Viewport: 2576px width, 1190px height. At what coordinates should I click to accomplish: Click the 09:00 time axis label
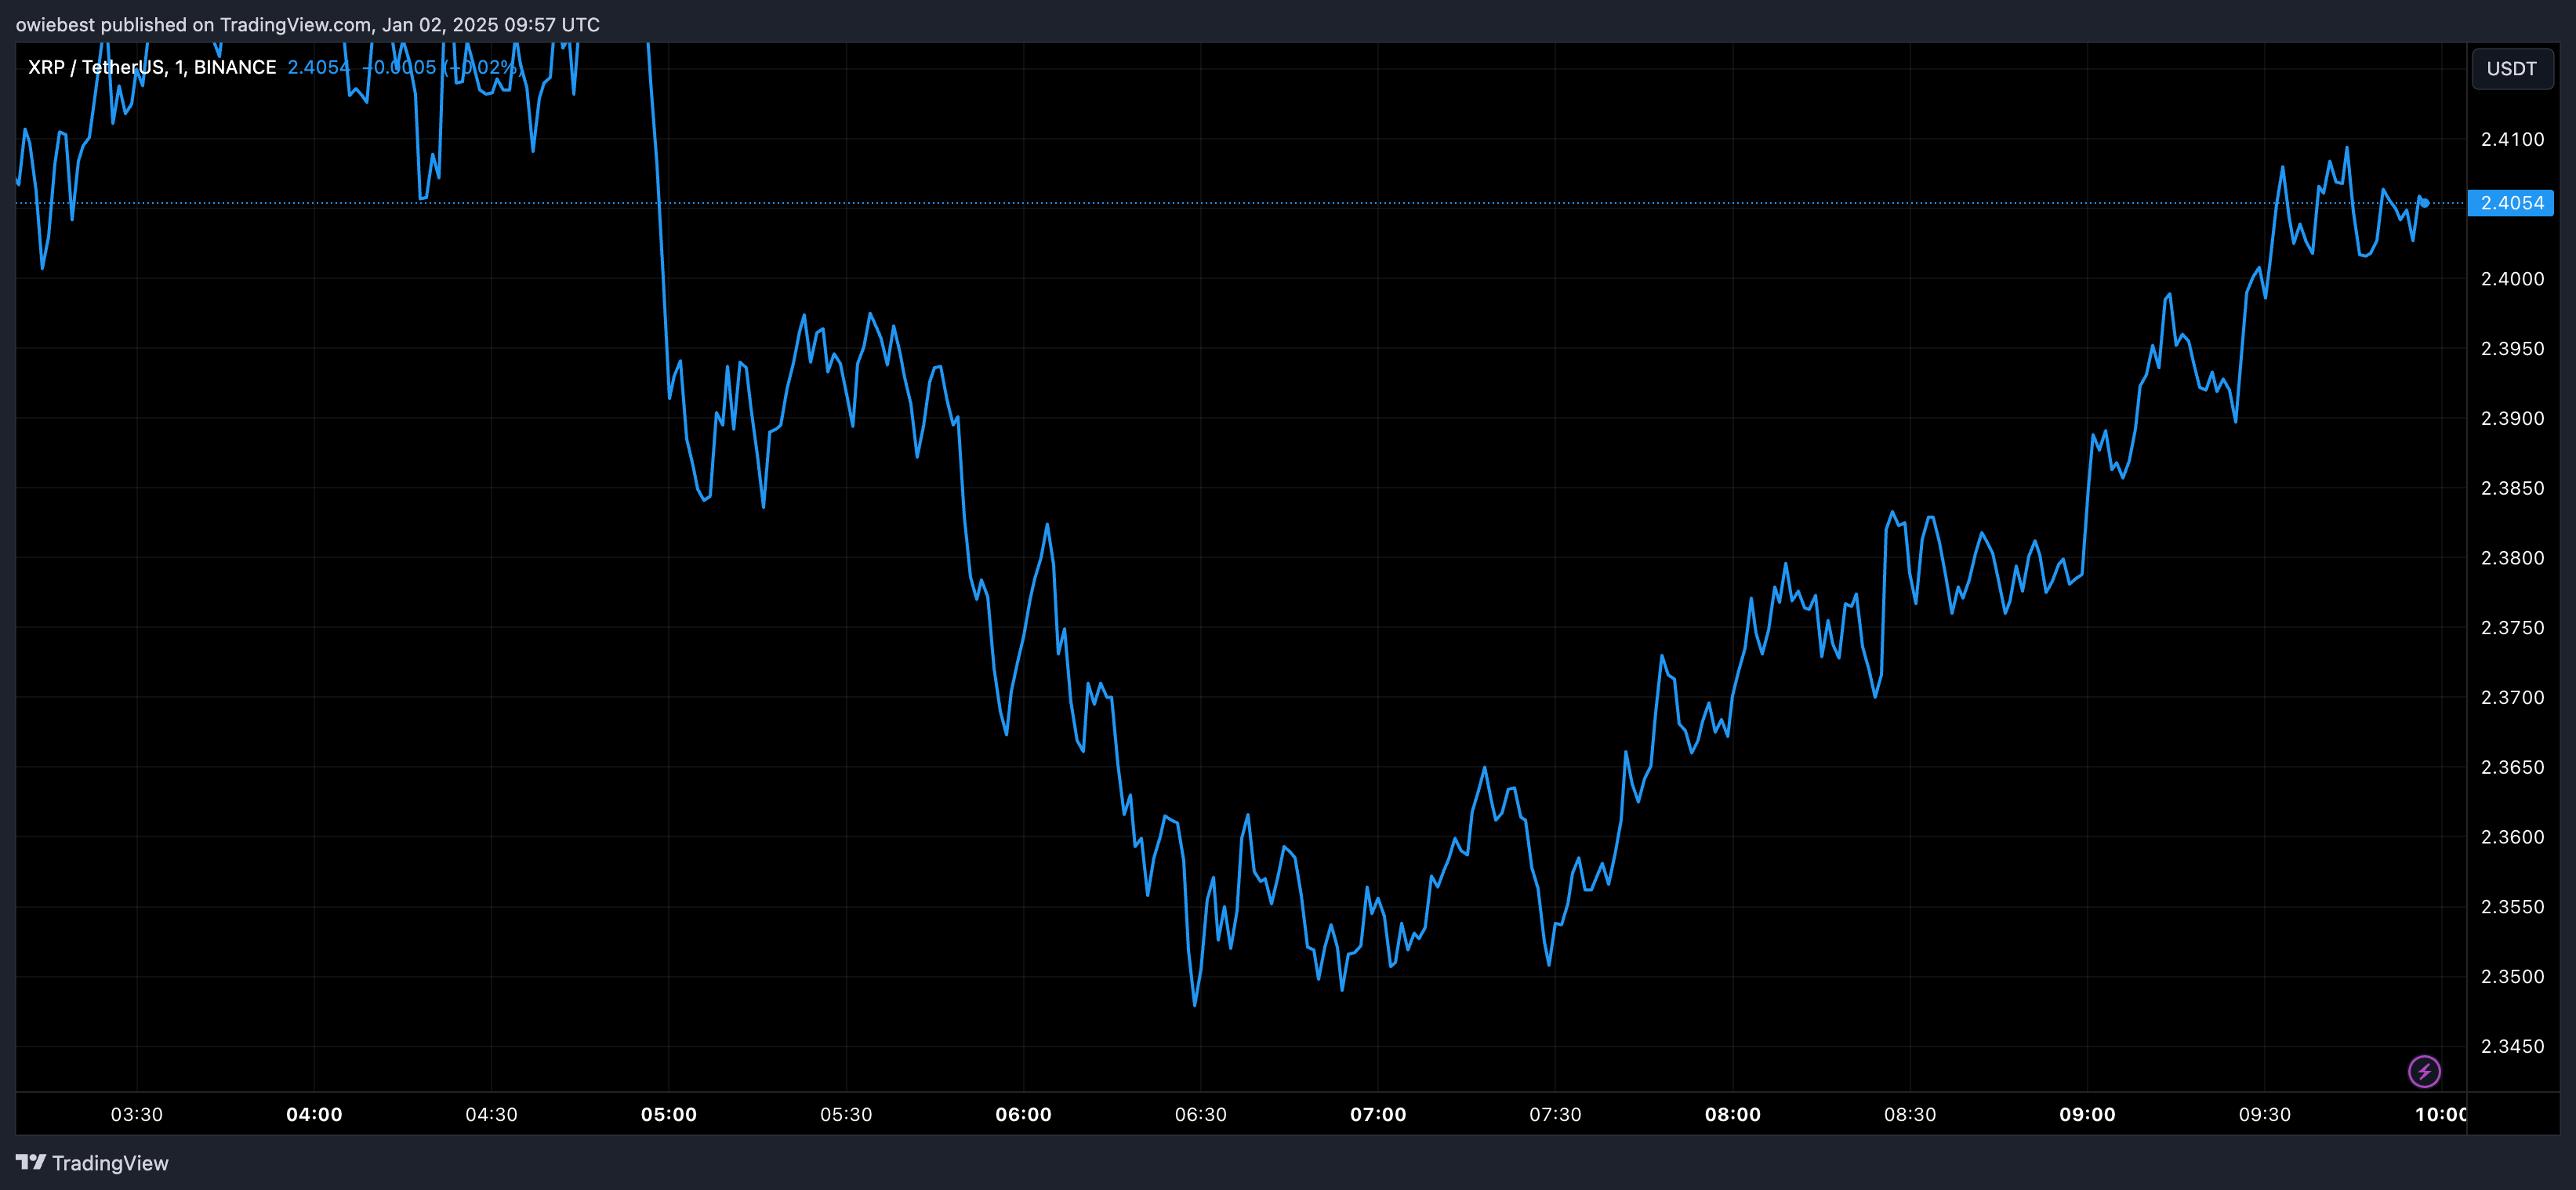click(x=2088, y=1115)
